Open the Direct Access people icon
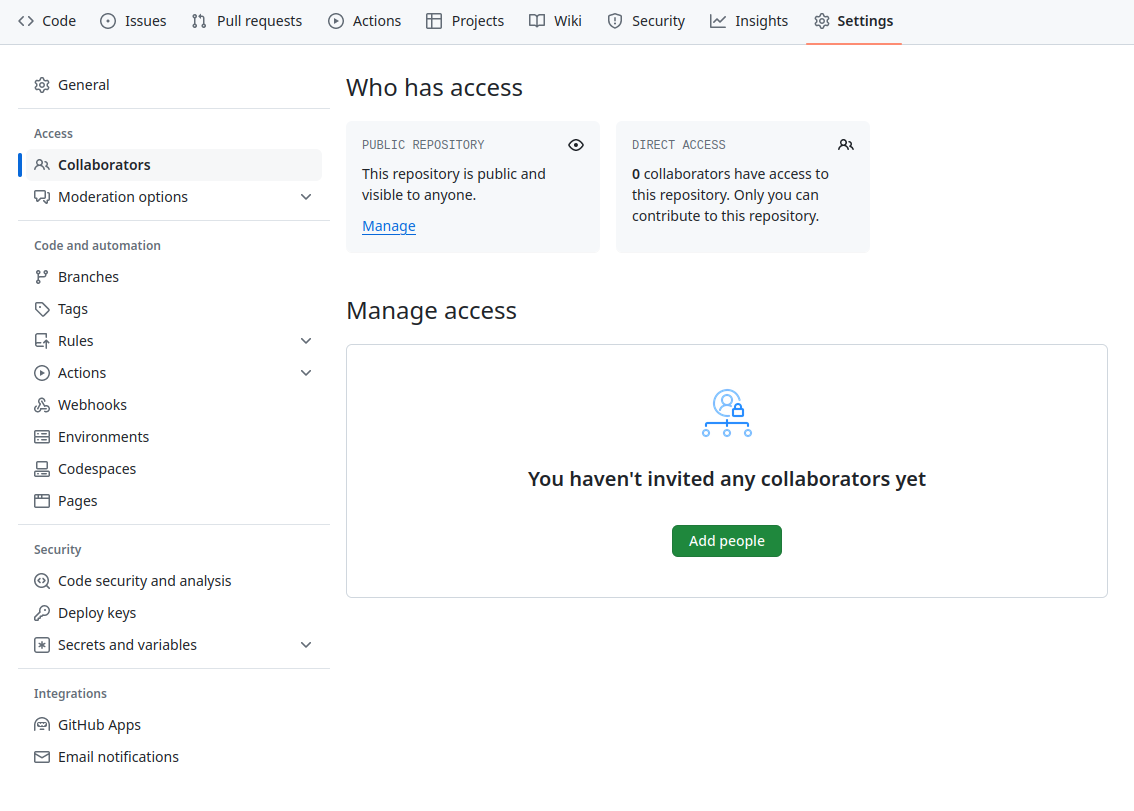Viewport: 1134px width, 811px height. pos(846,145)
